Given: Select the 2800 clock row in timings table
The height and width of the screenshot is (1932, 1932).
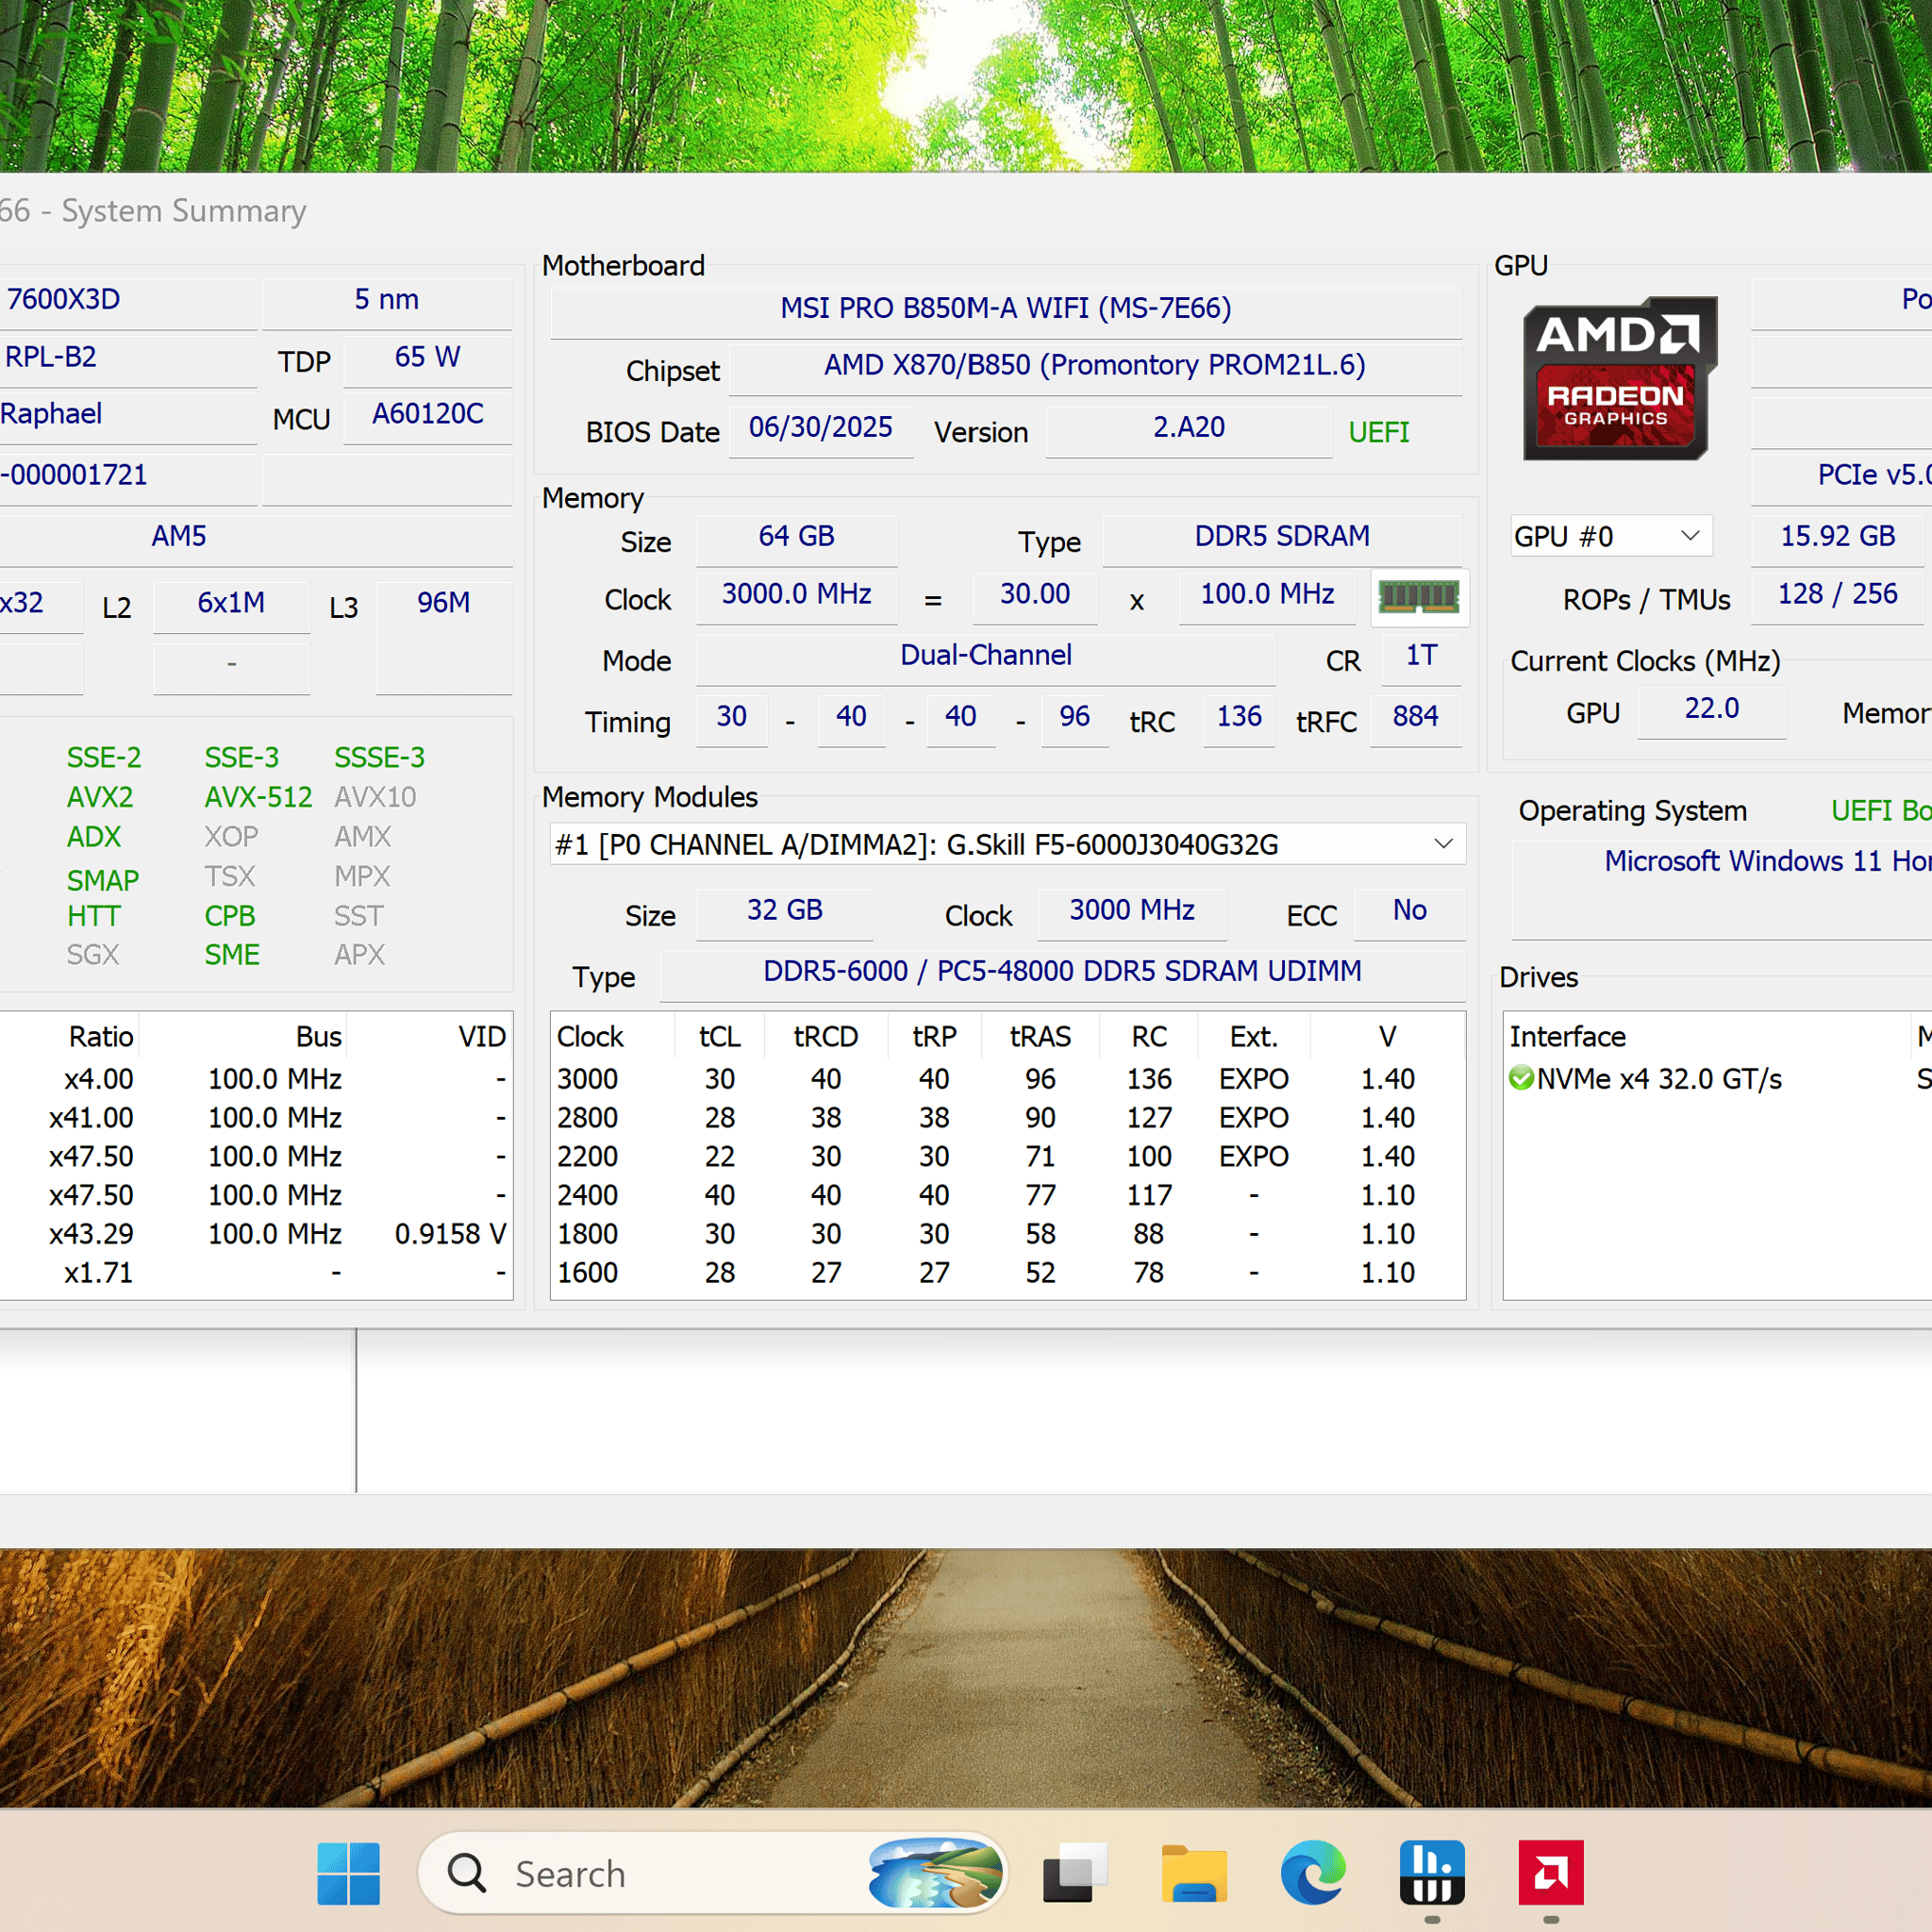Looking at the screenshot, I should [1007, 1117].
